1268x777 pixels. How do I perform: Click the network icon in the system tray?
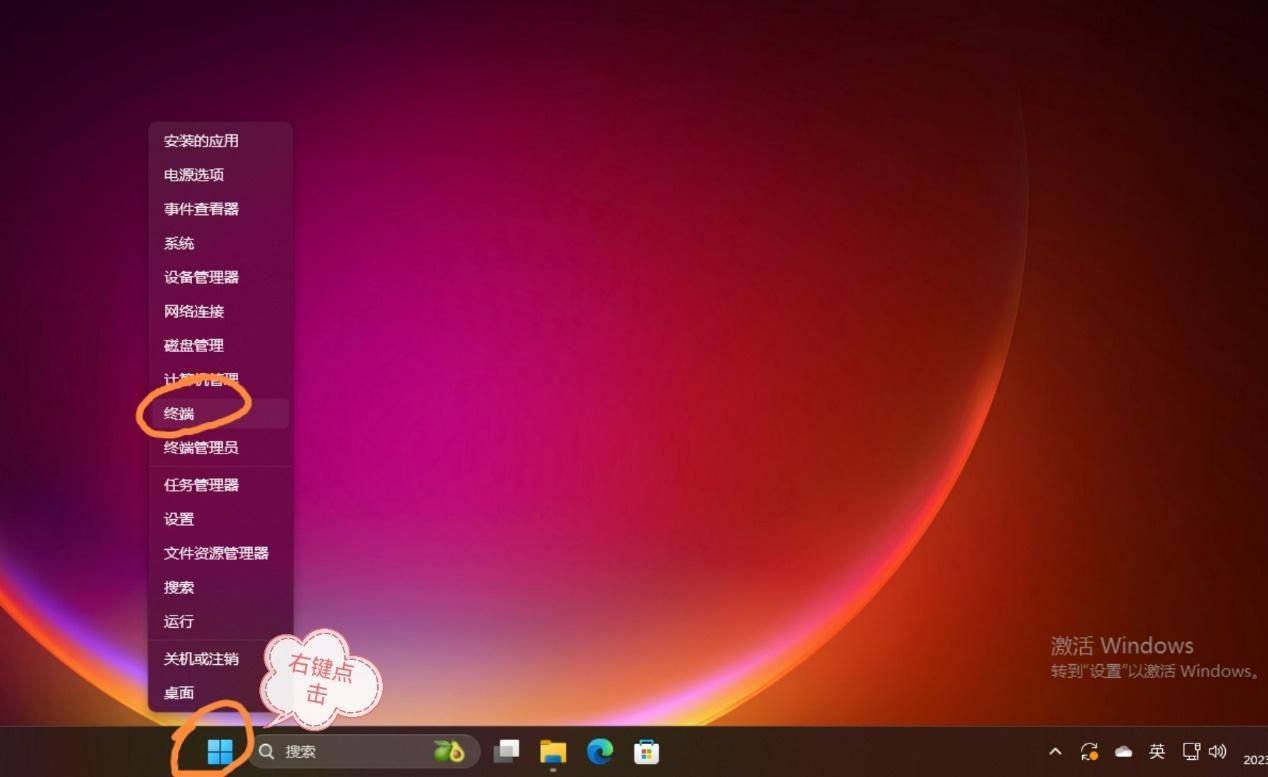[x=1190, y=751]
